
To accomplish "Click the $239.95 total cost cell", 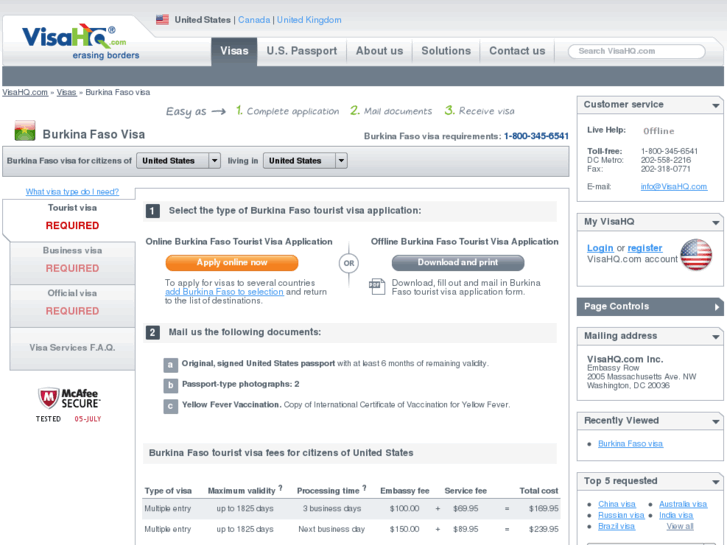I will pos(543,529).
